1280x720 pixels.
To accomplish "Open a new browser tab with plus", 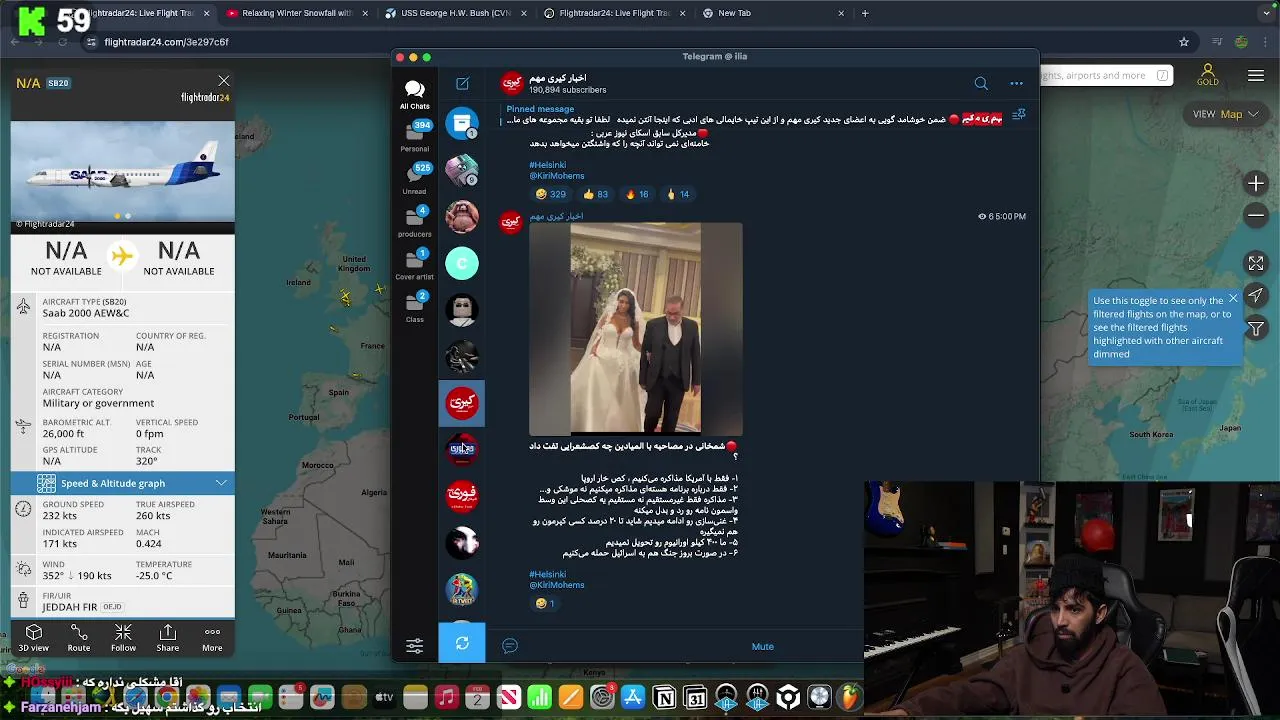I will tap(865, 13).
